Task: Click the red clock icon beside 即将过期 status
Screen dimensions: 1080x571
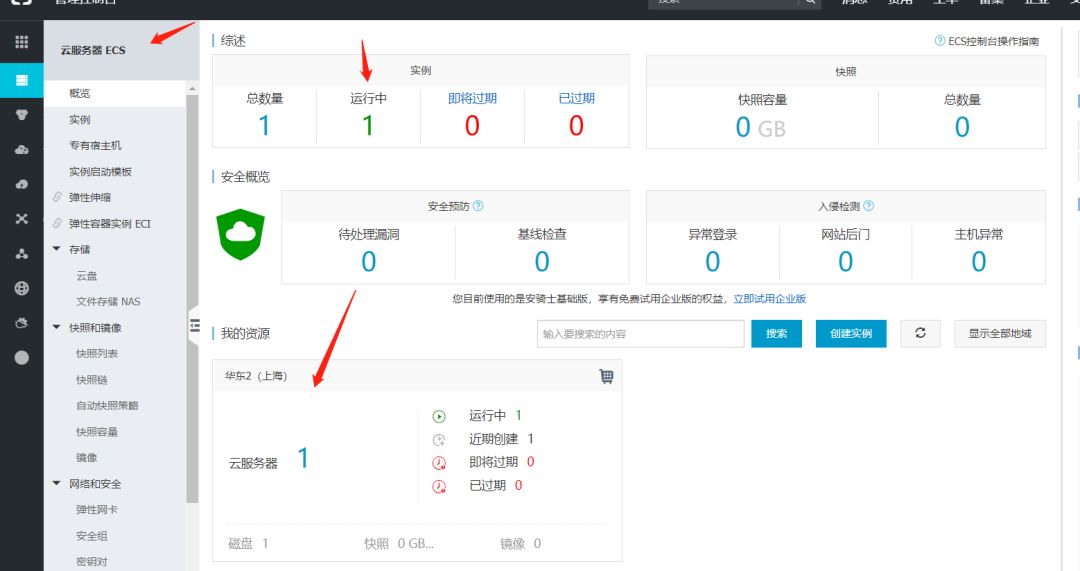Action: 439,463
